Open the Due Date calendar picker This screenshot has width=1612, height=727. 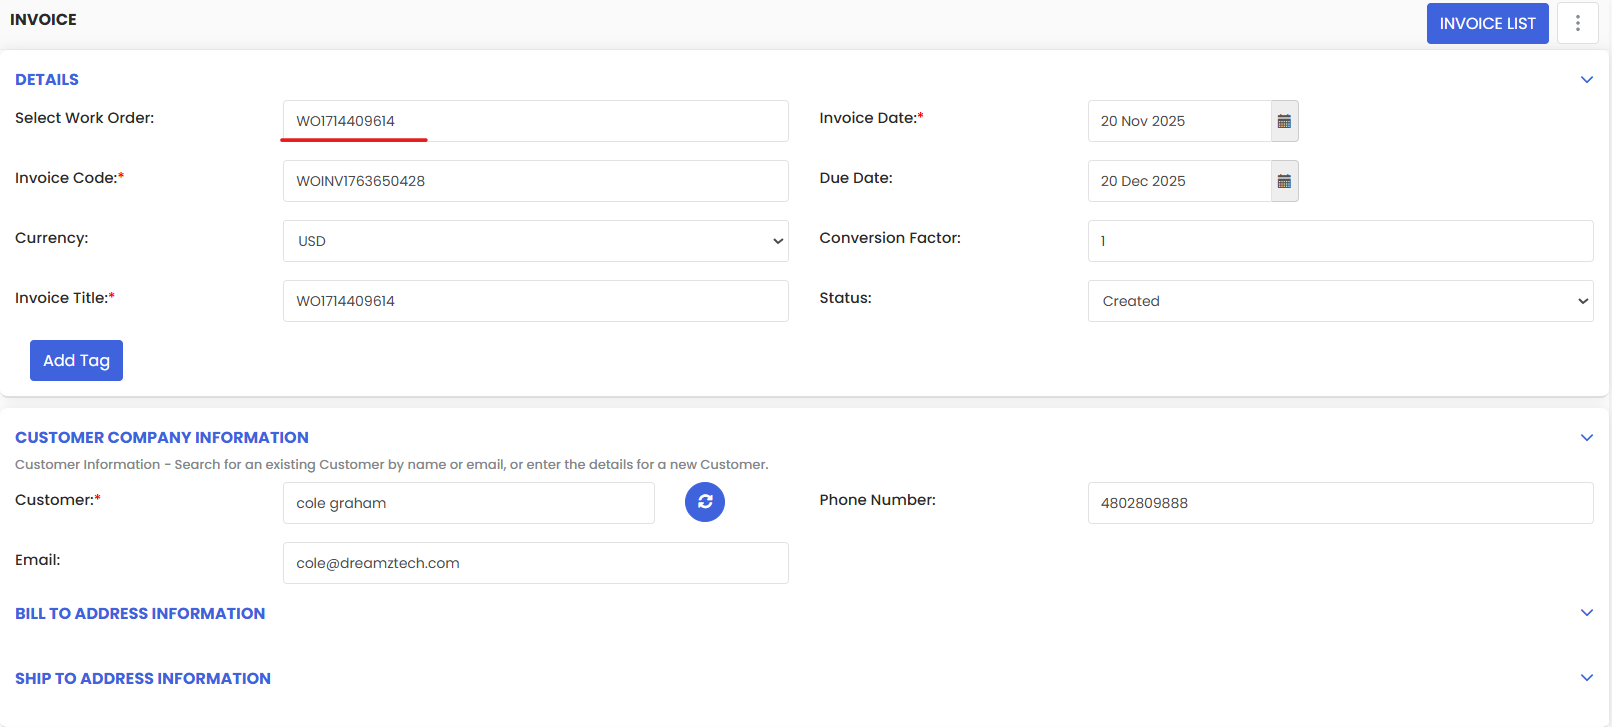pos(1284,181)
